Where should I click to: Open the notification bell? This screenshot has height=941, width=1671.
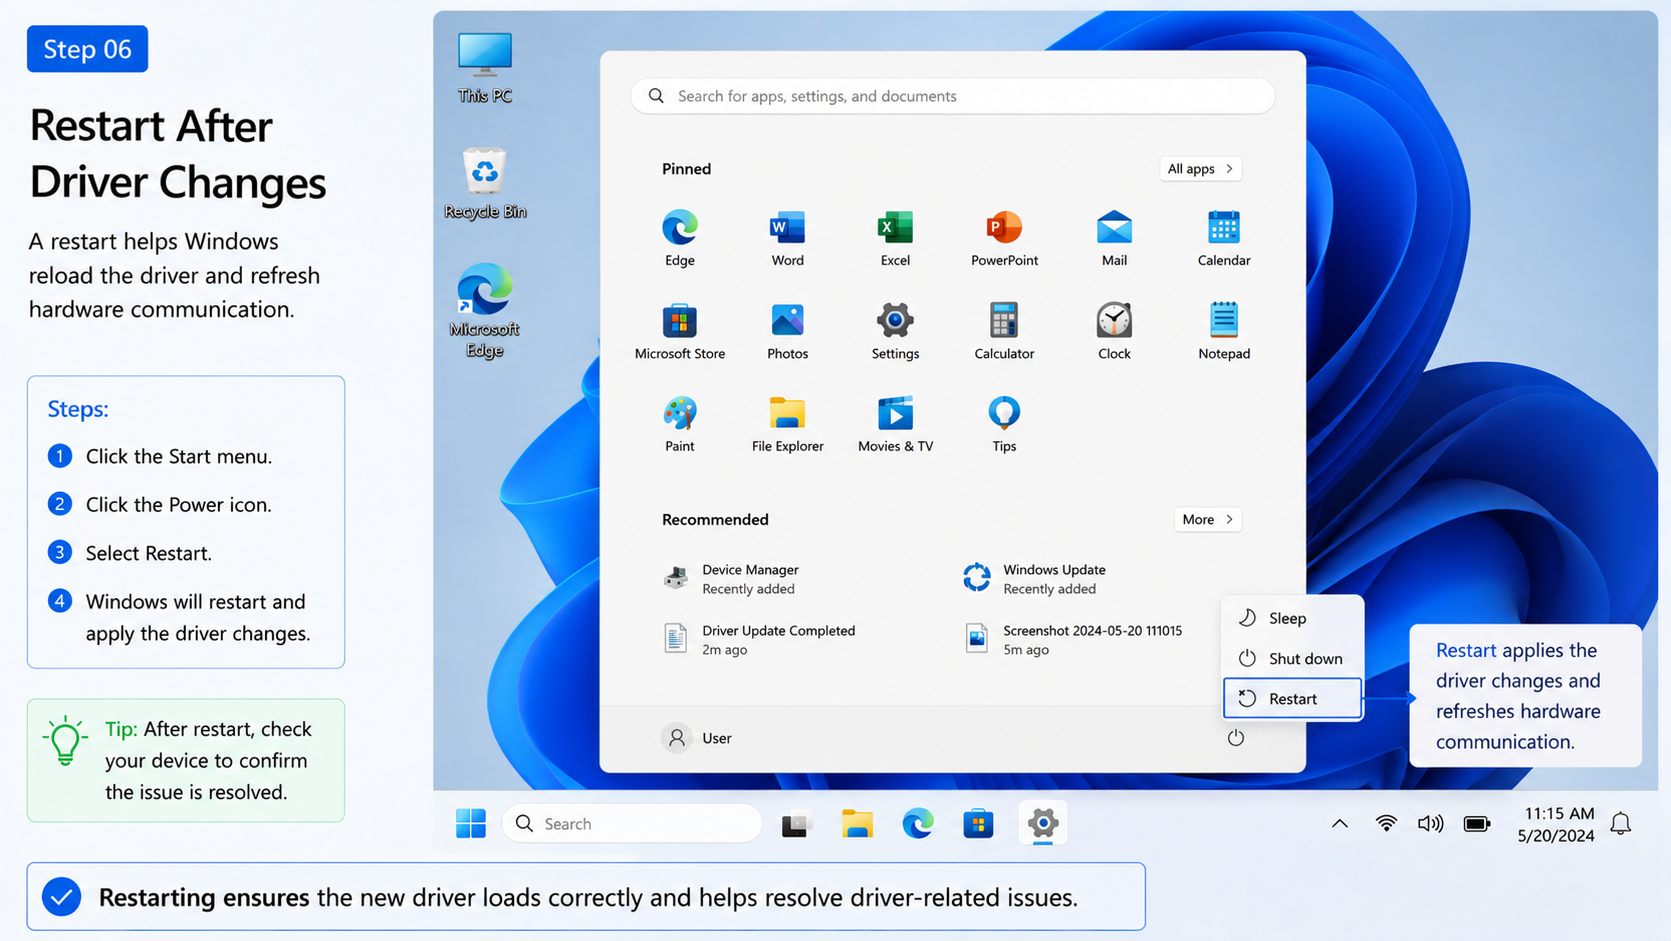coord(1621,824)
